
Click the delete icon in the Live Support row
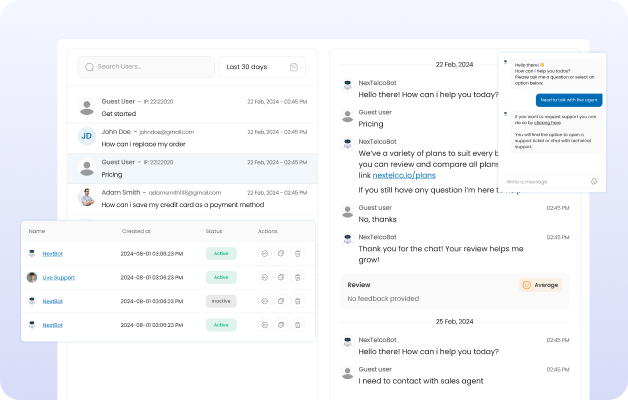pyautogui.click(x=297, y=277)
